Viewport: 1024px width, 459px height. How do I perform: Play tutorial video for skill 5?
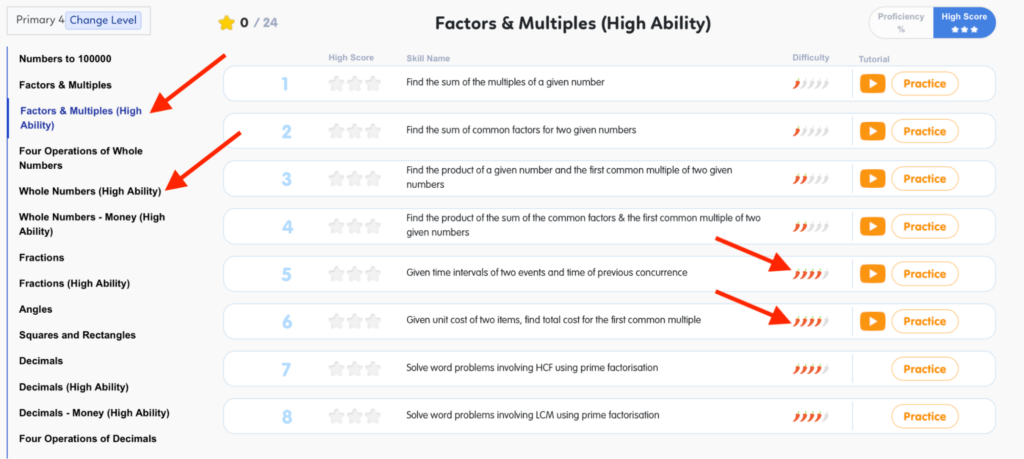tap(873, 274)
